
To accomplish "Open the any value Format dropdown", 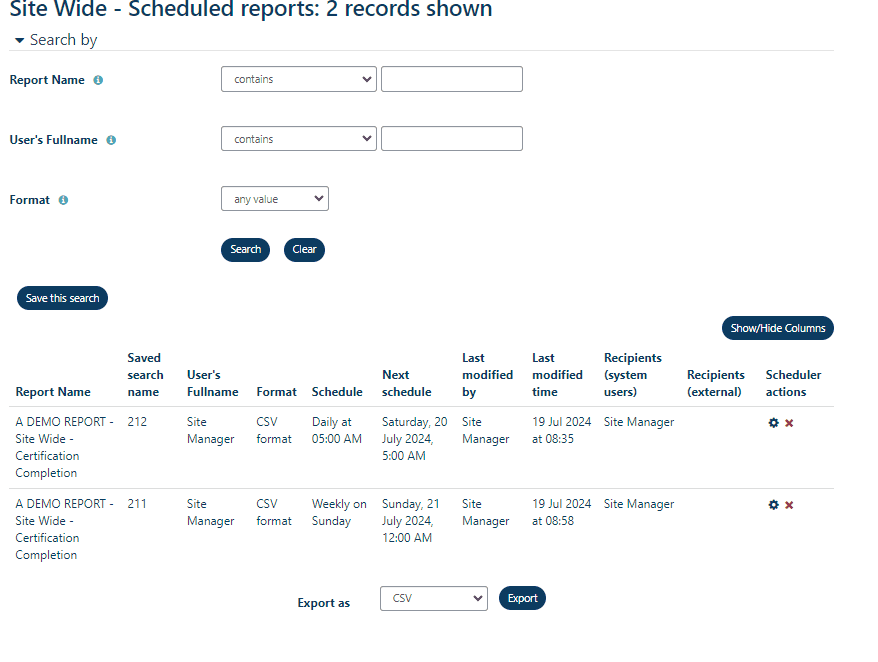I will click(274, 198).
